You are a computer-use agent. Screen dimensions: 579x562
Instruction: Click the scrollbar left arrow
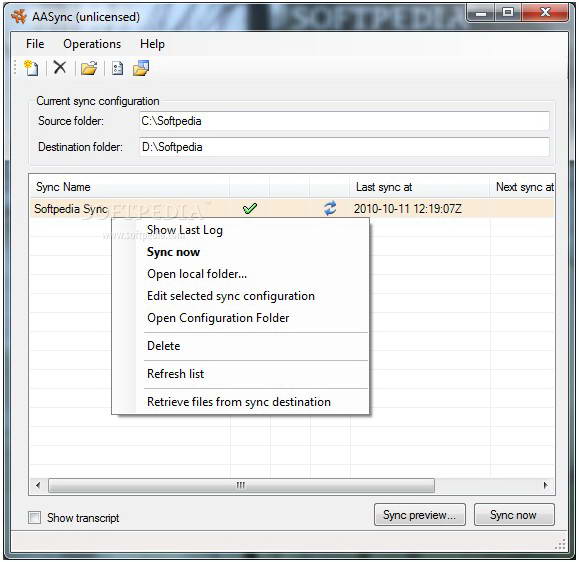click(38, 485)
